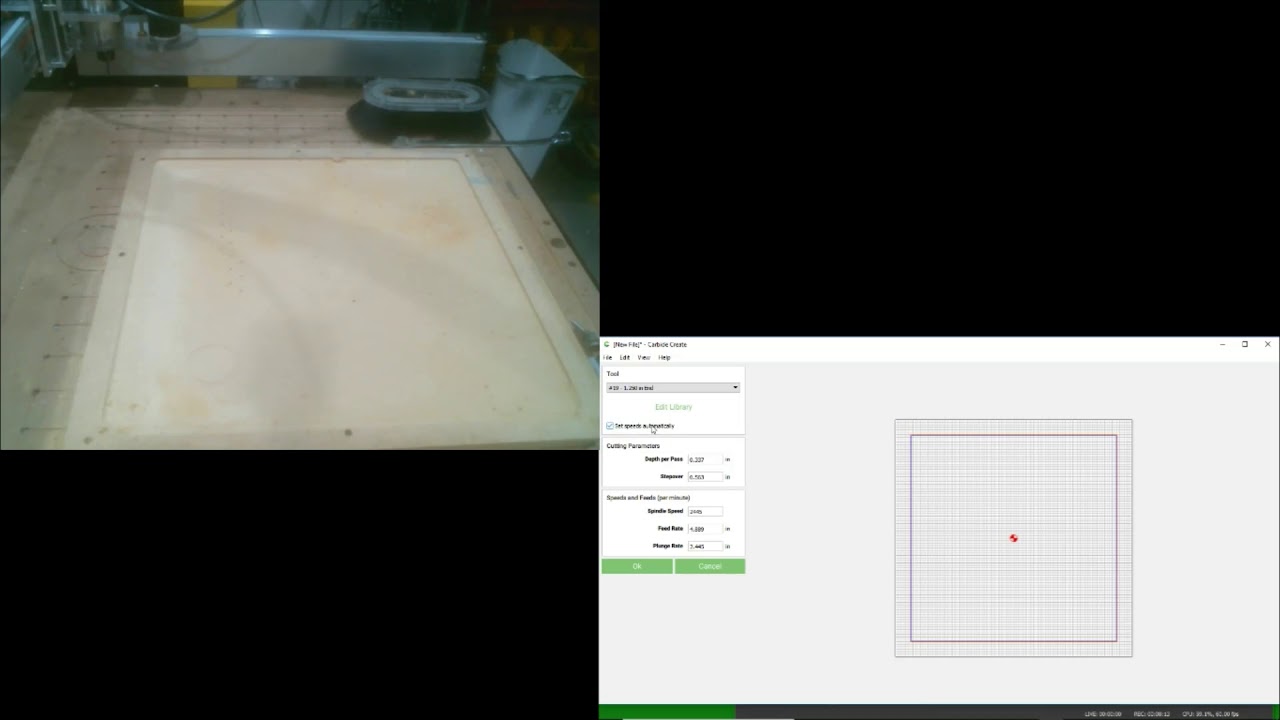
Task: Click the CNC machine webcam feed
Action: pyautogui.click(x=300, y=225)
